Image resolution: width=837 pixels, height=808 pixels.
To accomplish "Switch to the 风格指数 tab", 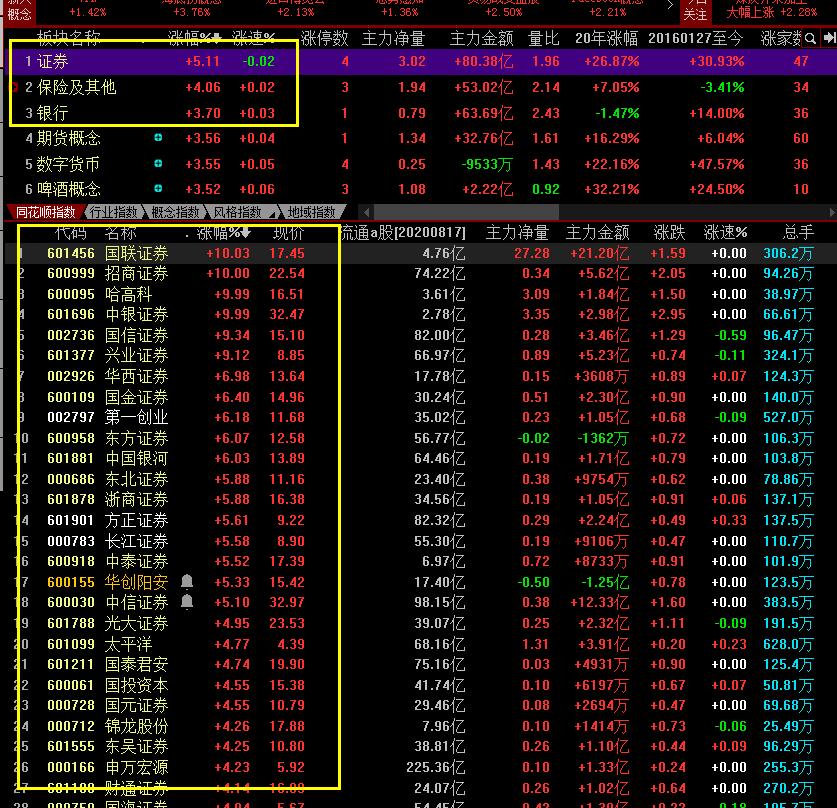I will tap(238, 212).
